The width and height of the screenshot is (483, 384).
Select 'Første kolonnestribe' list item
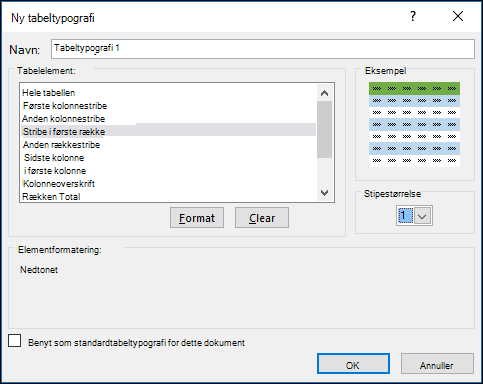[x=168, y=106]
